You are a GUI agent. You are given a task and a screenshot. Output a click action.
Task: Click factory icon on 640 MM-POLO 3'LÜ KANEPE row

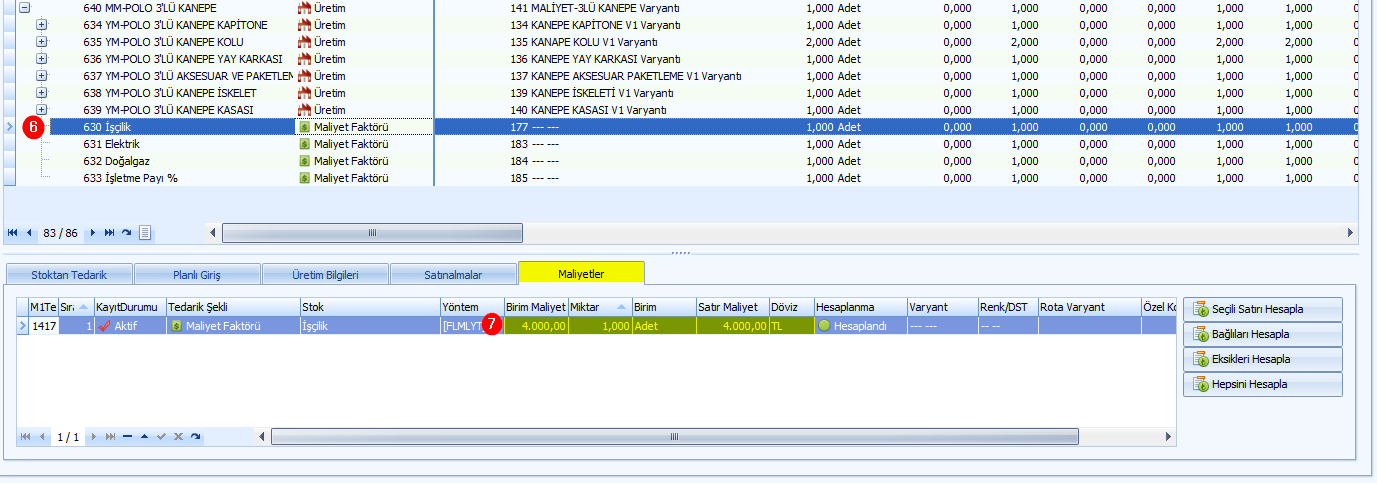305,8
